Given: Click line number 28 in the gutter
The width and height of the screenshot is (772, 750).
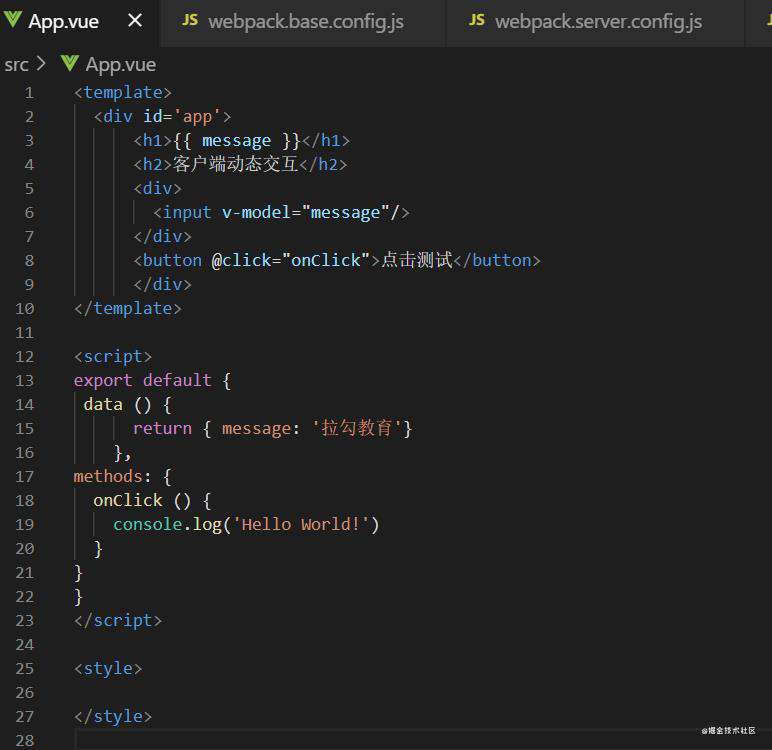Looking at the screenshot, I should pos(25,740).
